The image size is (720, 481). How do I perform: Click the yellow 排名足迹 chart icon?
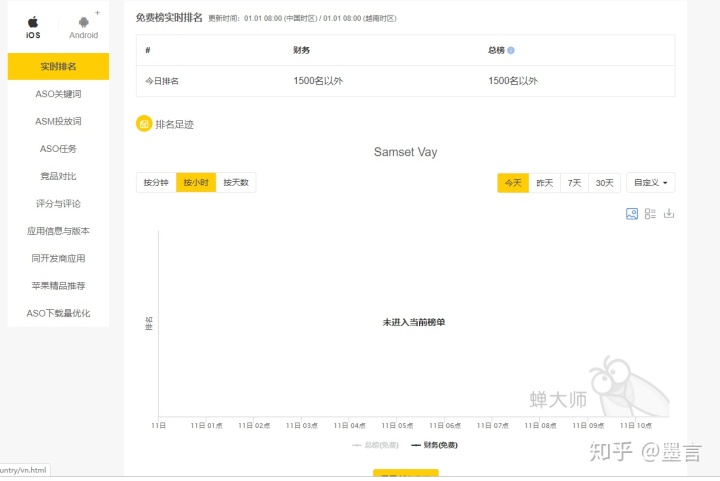(x=144, y=123)
